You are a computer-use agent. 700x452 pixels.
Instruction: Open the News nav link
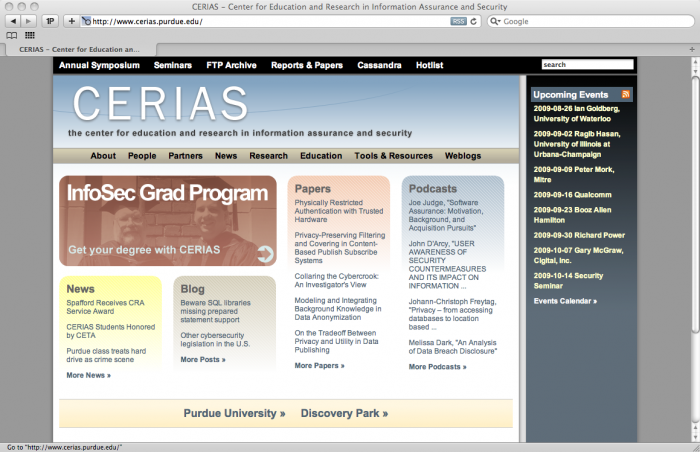226,156
